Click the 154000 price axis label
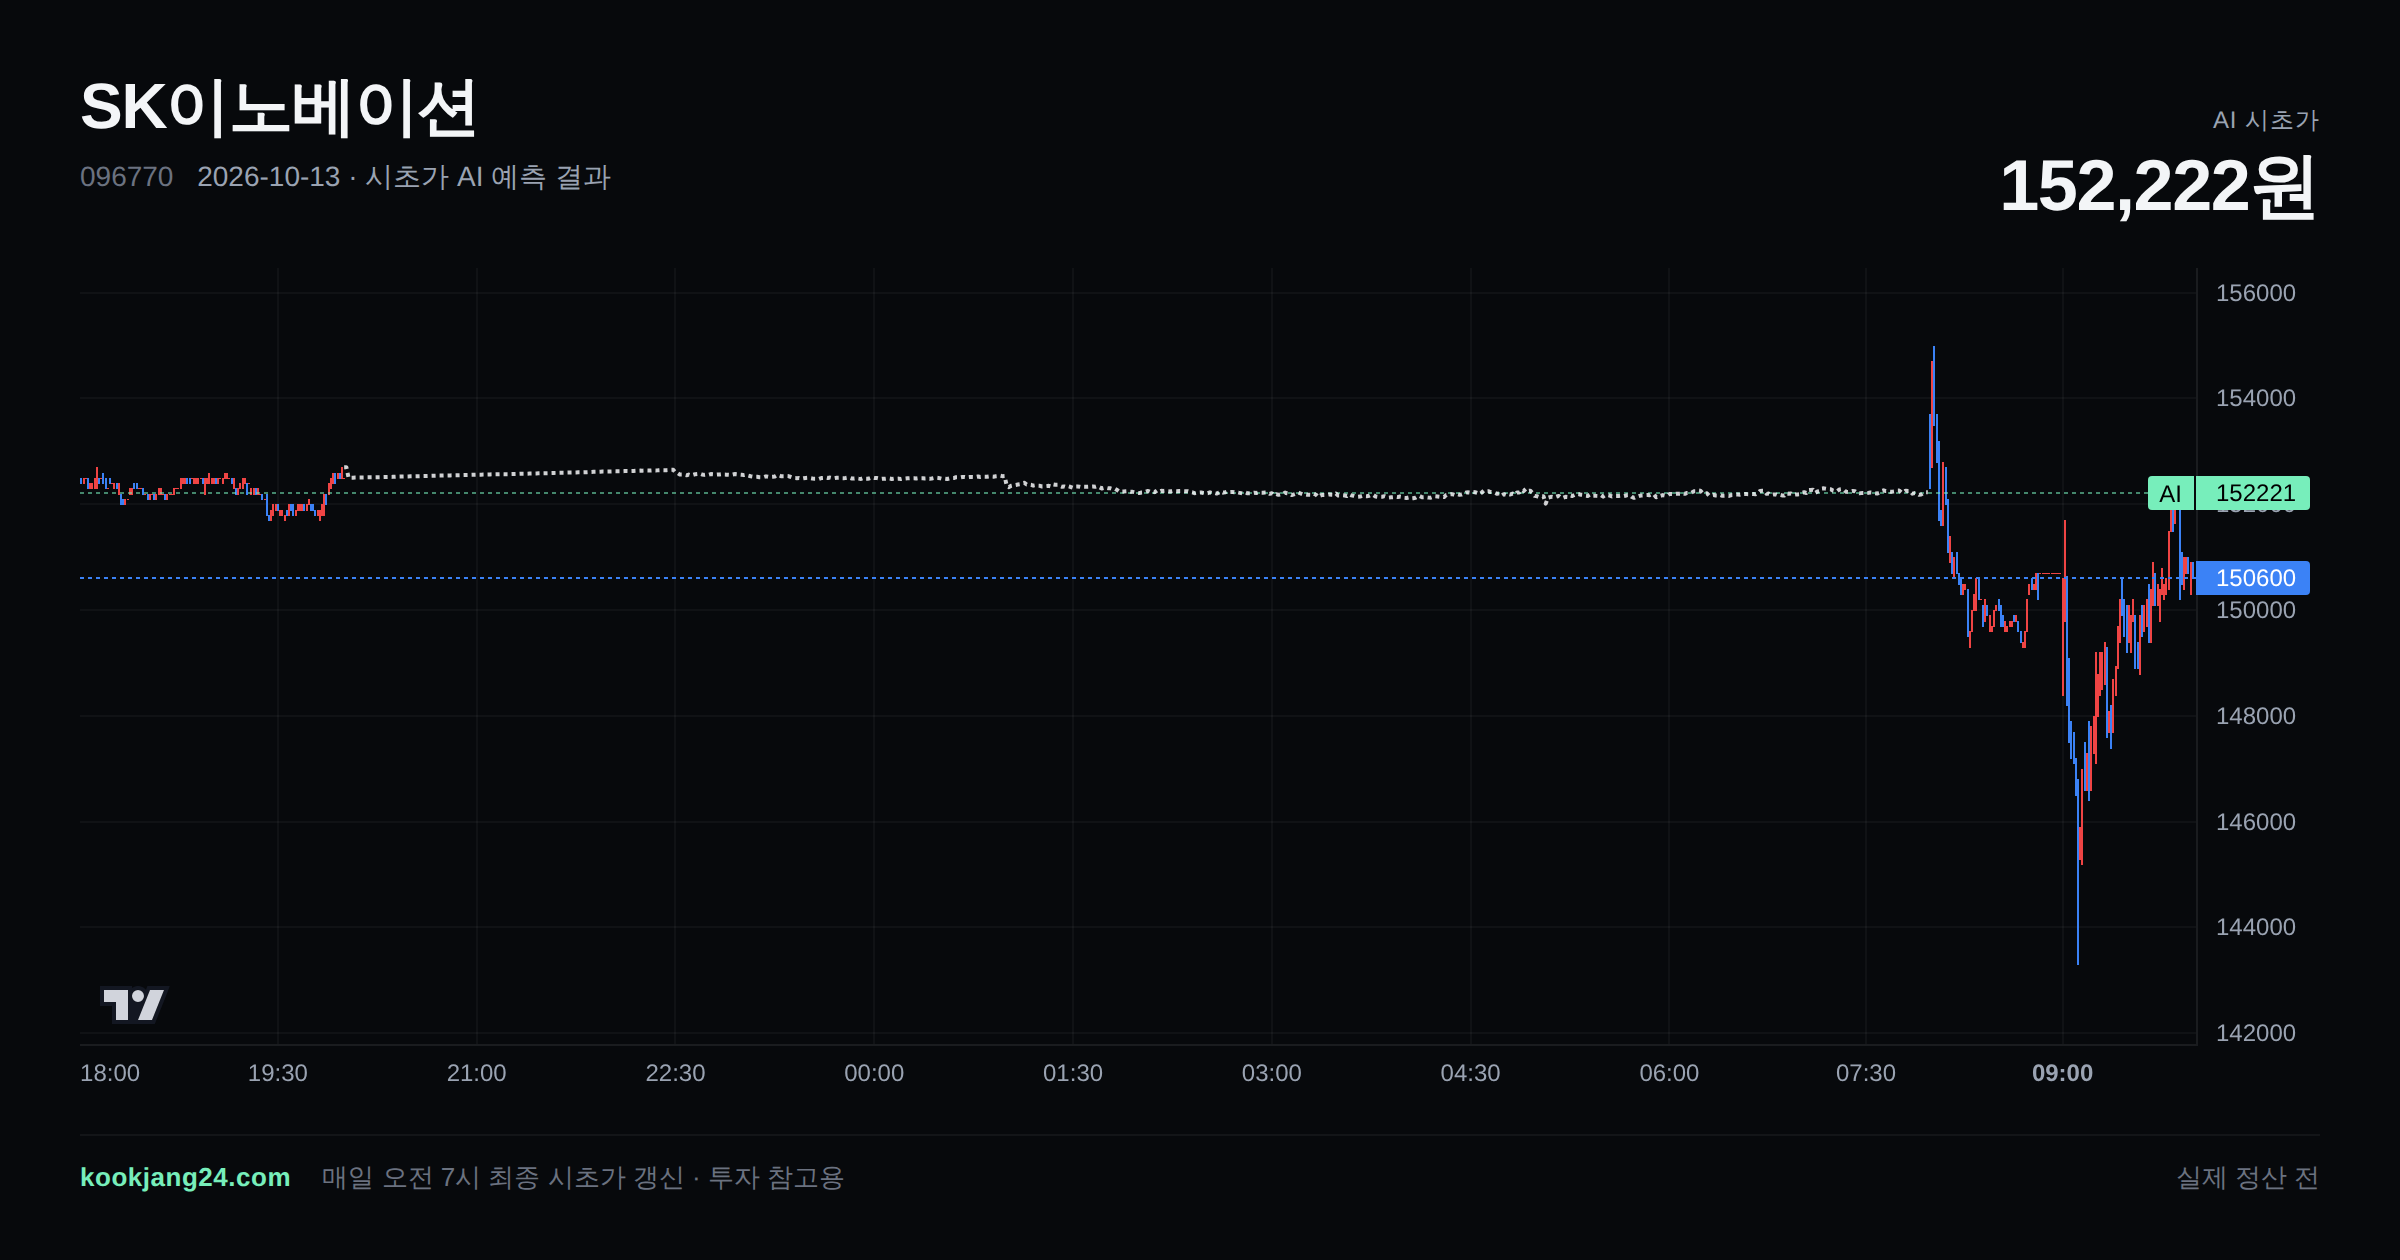This screenshot has width=2400, height=1260. pyautogui.click(x=2256, y=398)
